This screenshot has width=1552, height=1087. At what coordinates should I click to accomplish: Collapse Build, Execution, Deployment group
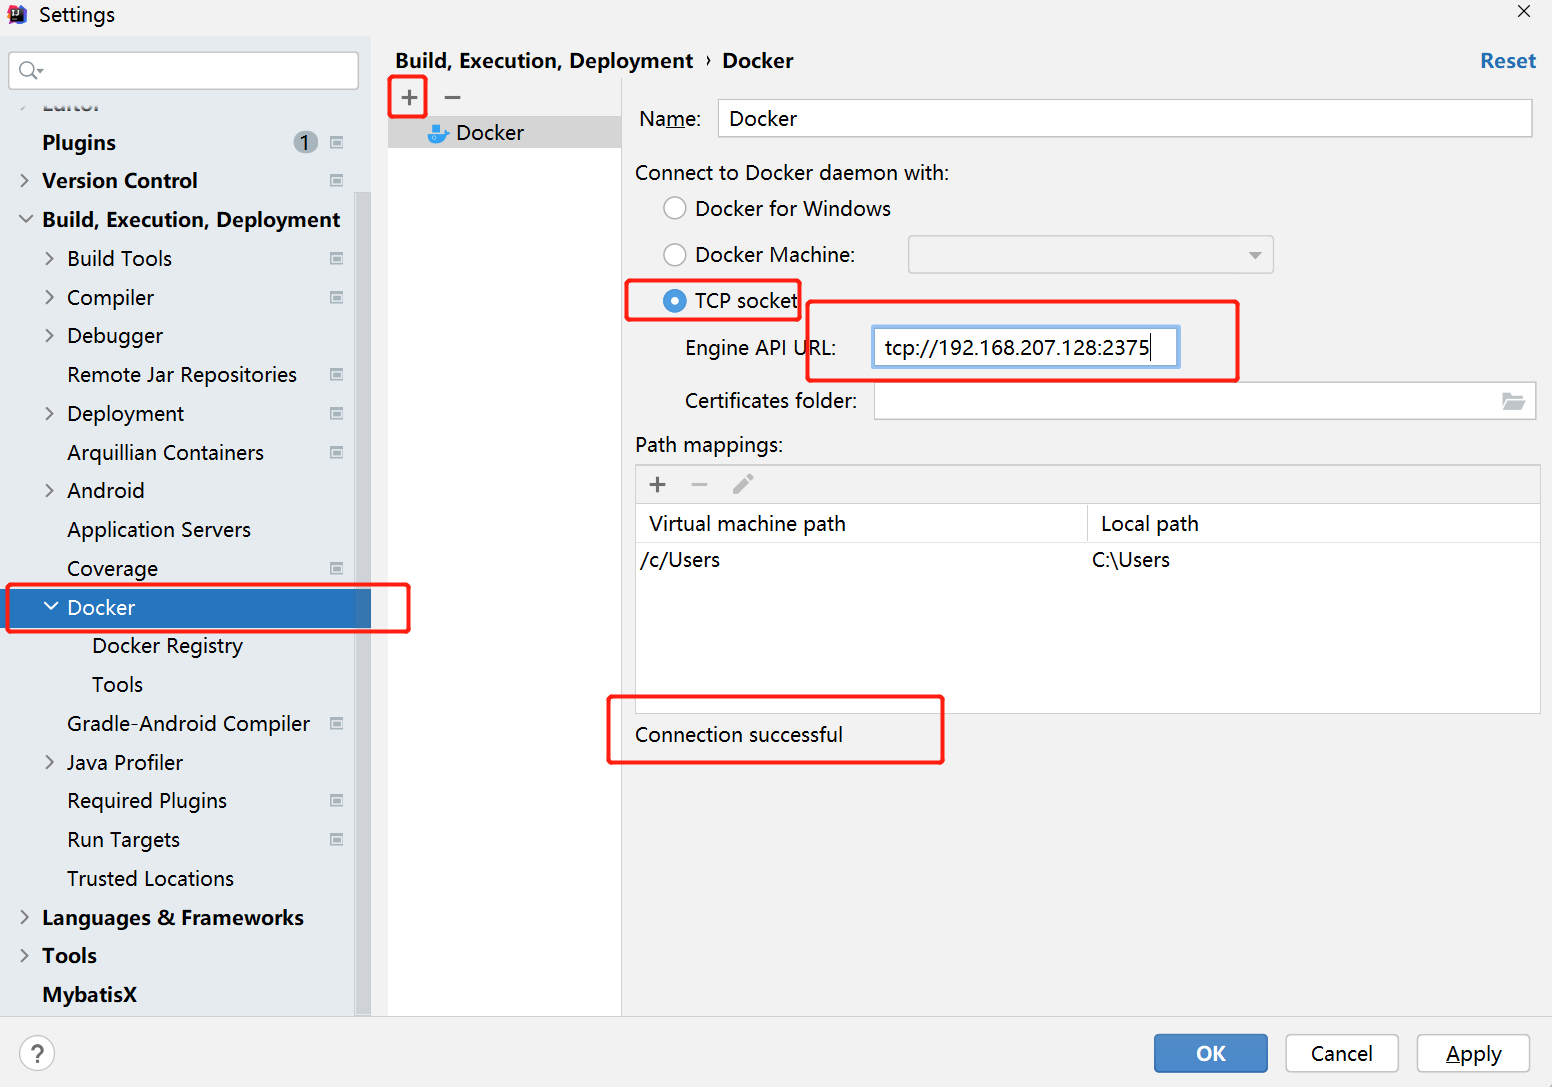[25, 220]
